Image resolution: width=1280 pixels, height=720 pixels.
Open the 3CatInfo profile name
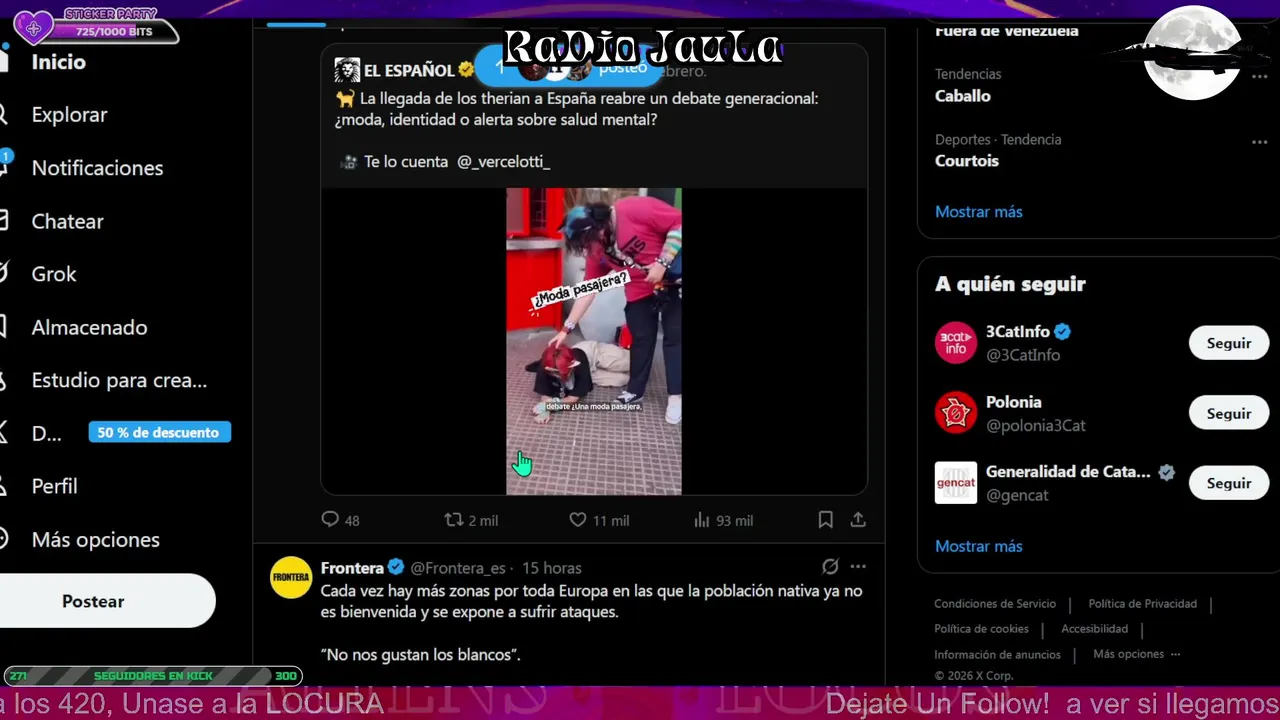pos(1018,332)
